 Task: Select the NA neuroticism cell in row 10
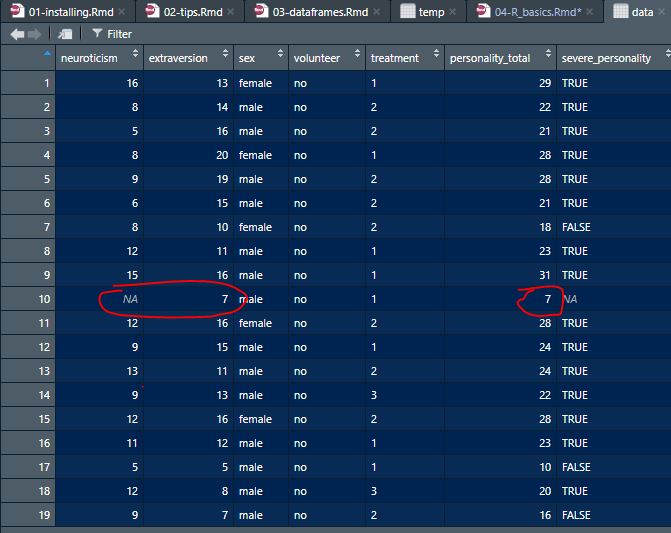pos(99,299)
